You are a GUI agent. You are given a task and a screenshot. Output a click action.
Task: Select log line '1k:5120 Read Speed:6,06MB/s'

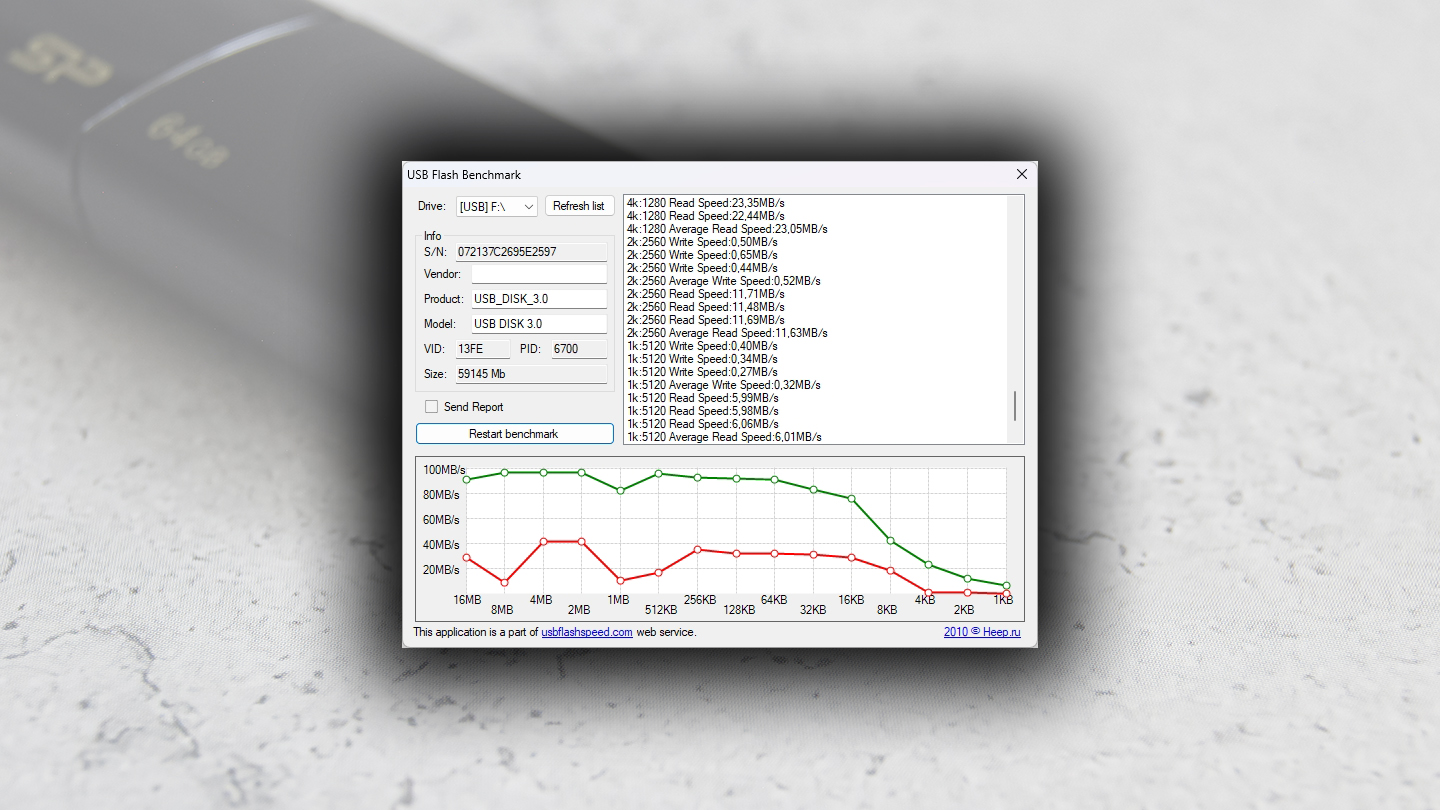tap(702, 424)
